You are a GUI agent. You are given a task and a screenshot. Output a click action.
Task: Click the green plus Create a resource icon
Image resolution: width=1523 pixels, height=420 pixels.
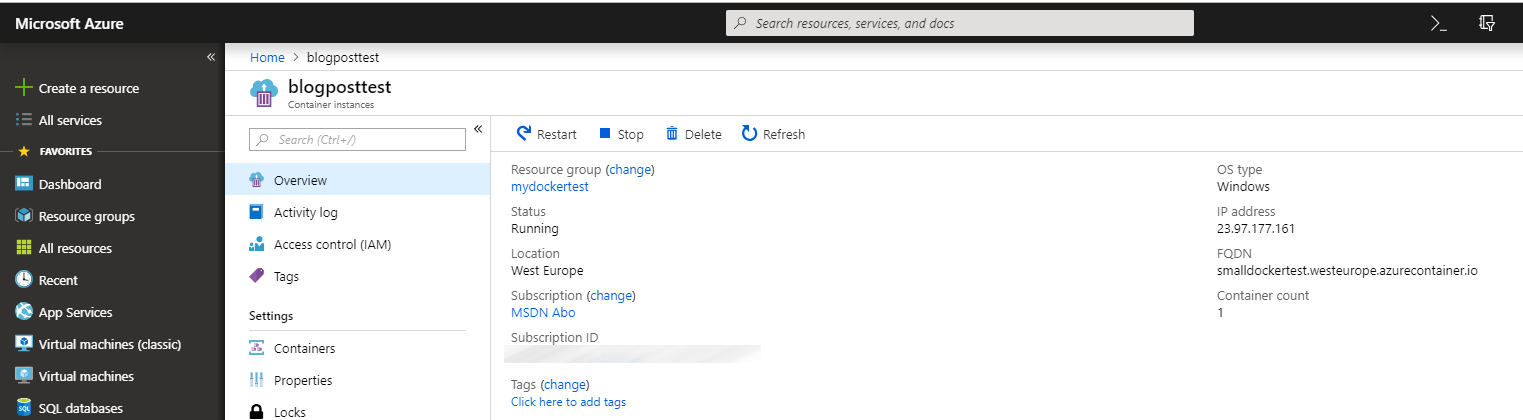point(24,88)
